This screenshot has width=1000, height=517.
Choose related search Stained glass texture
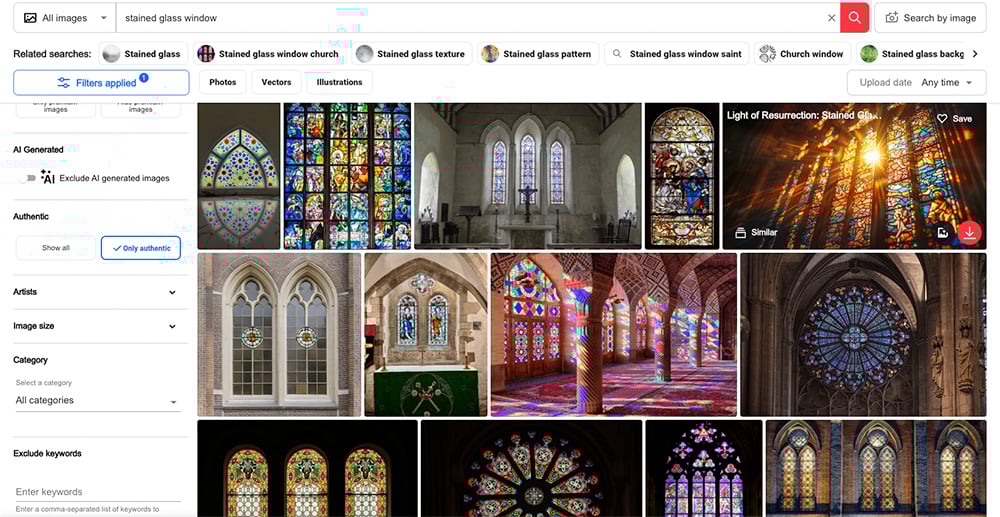click(x=411, y=54)
